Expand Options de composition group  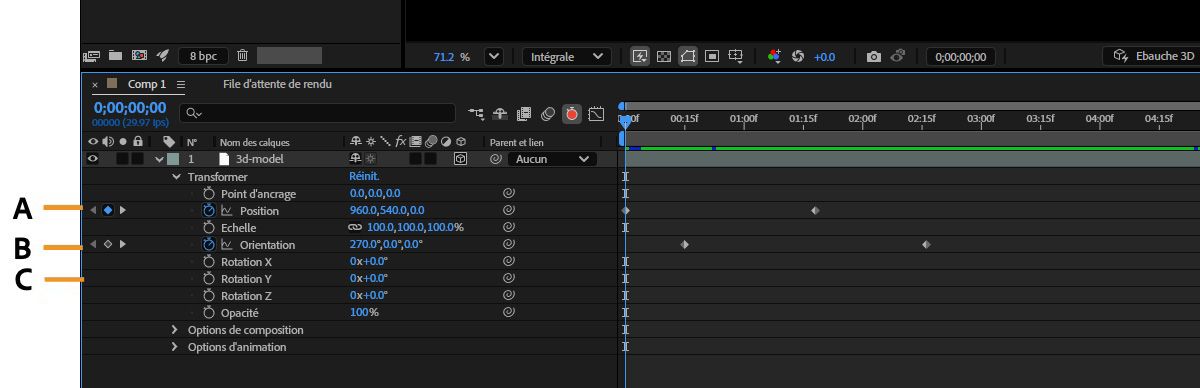click(176, 330)
